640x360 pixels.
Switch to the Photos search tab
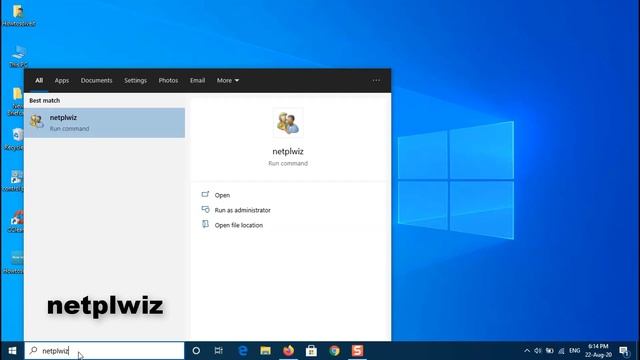pos(168,80)
